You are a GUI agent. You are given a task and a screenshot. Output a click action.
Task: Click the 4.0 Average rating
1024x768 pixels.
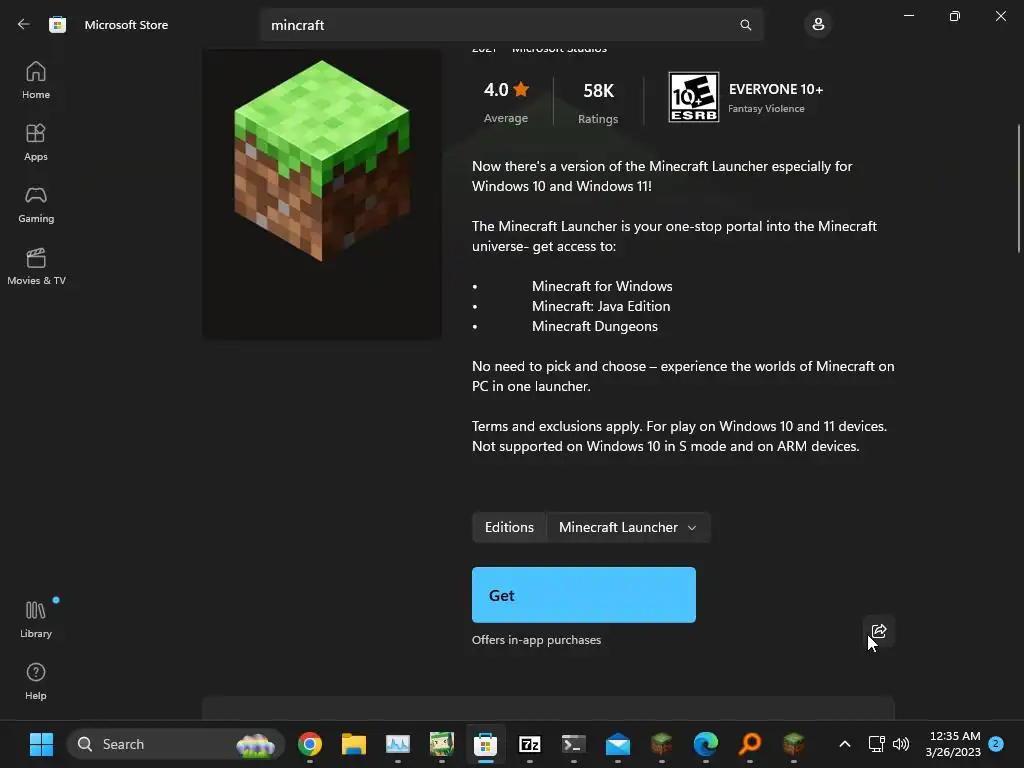[x=506, y=102]
